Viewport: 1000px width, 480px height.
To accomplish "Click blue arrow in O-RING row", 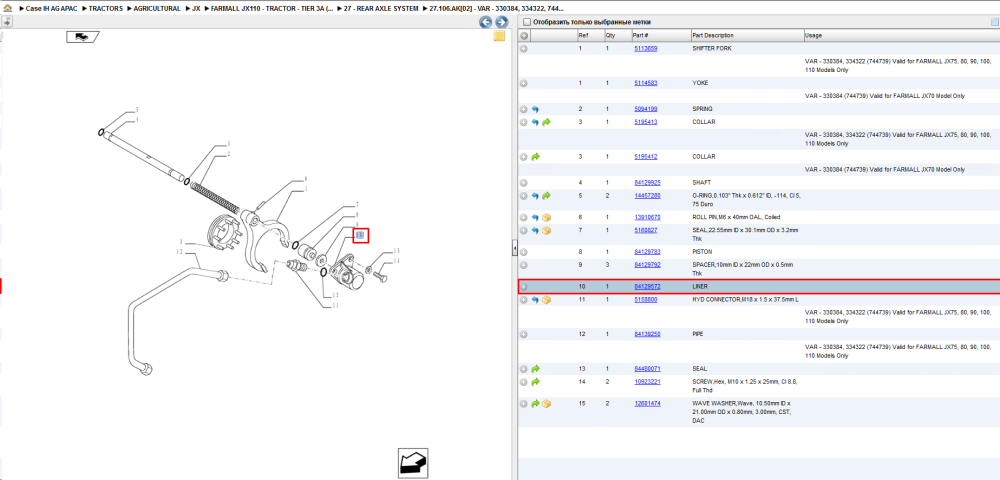I will 535,196.
